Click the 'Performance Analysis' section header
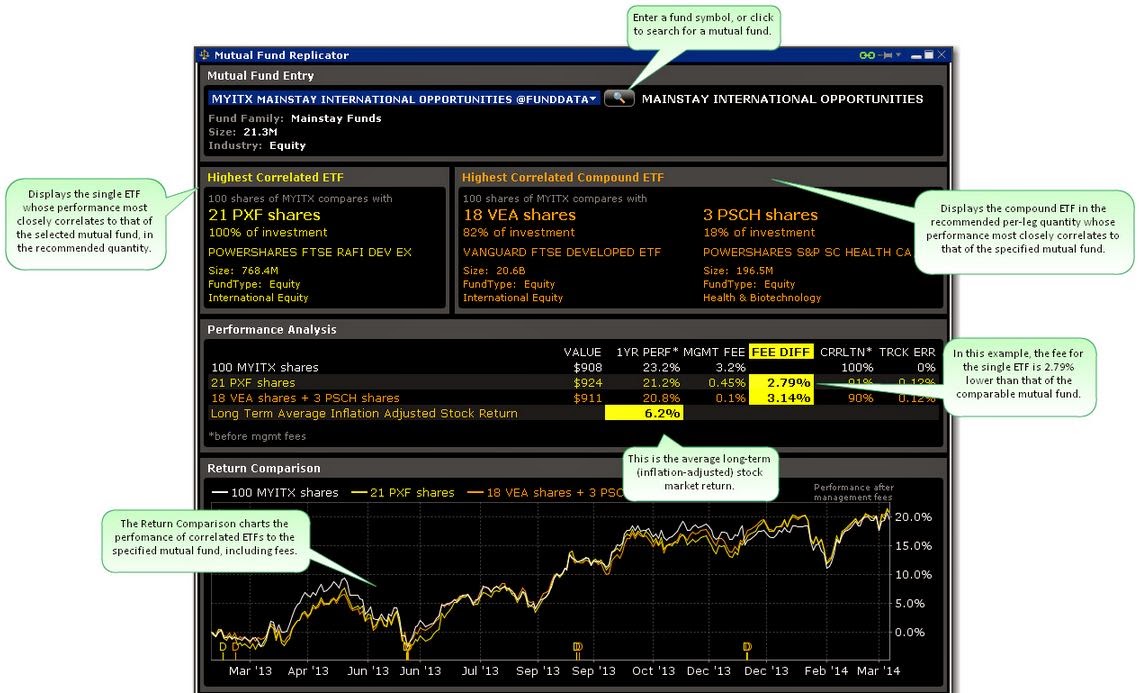1140x693 pixels. [x=271, y=329]
